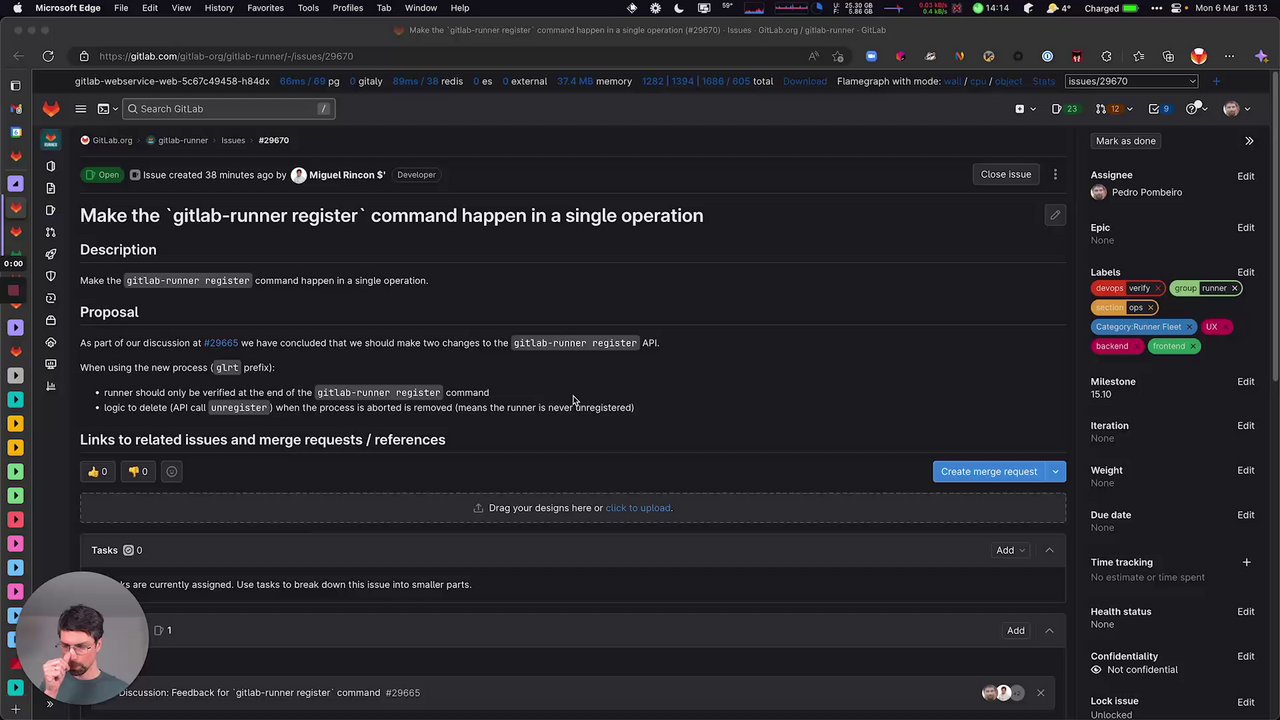
Task: Open assigned issues counter showing 23
Action: pyautogui.click(x=1065, y=108)
